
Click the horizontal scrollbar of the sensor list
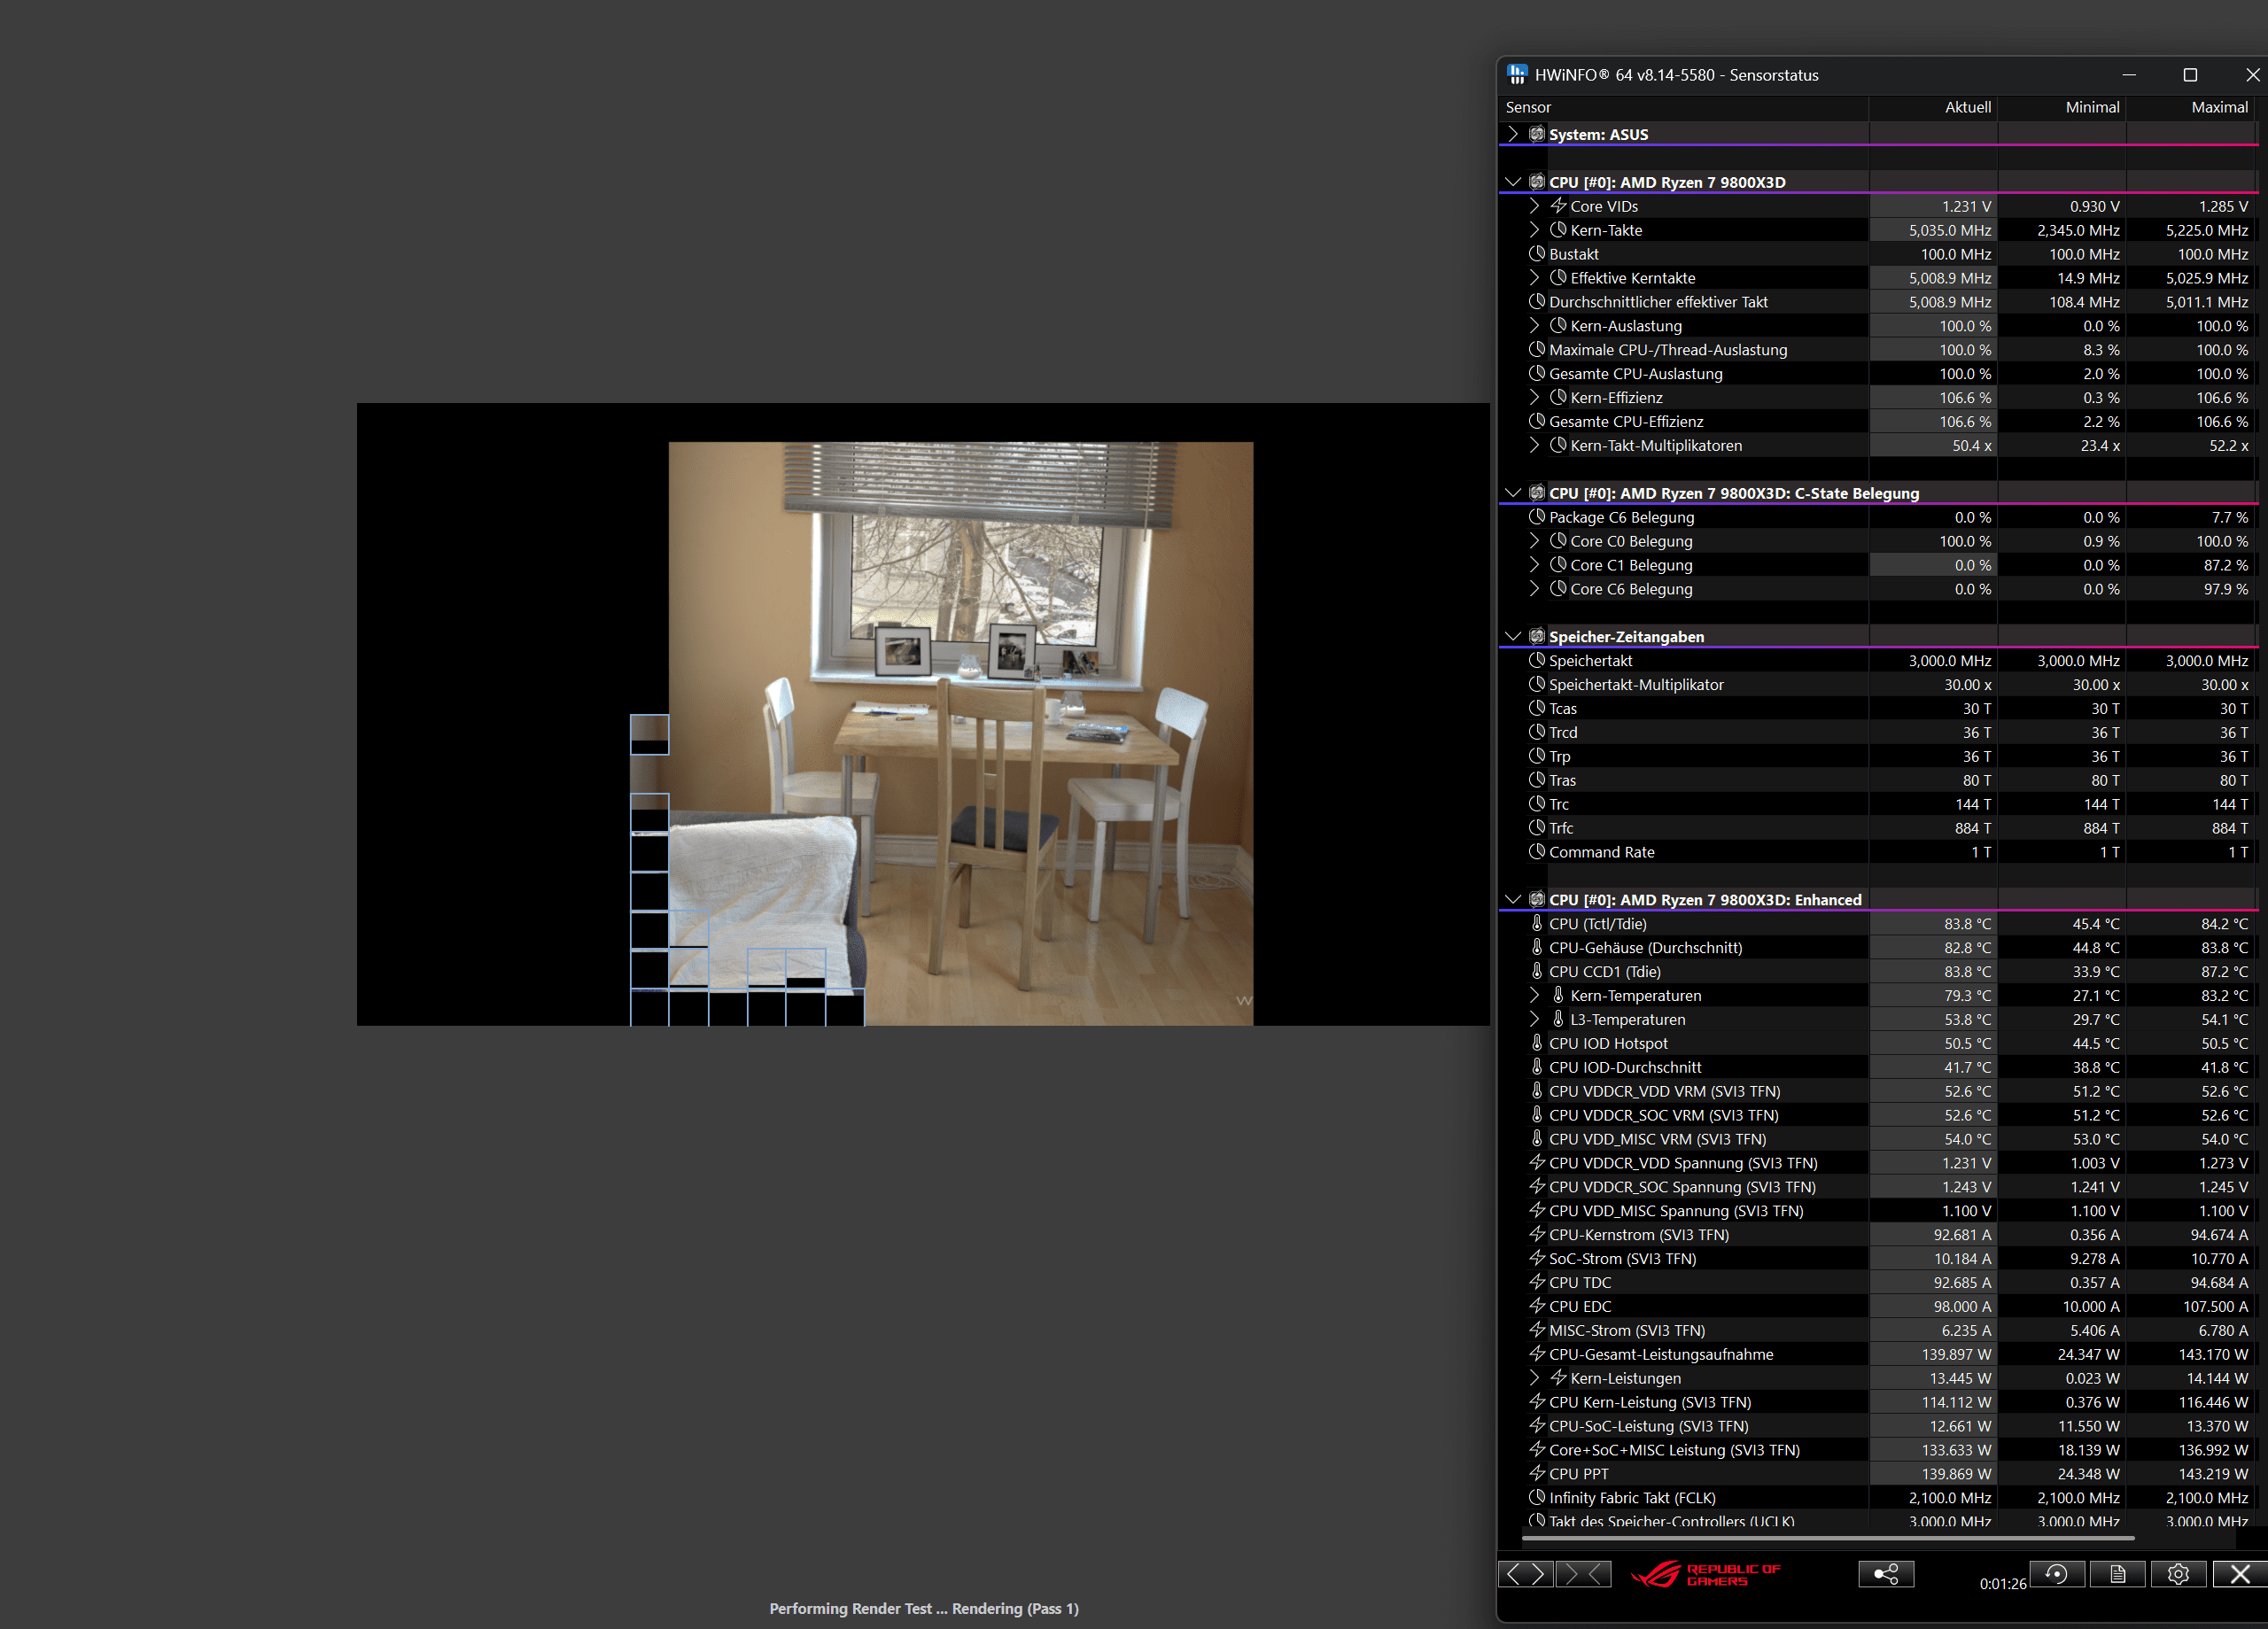point(1828,1538)
